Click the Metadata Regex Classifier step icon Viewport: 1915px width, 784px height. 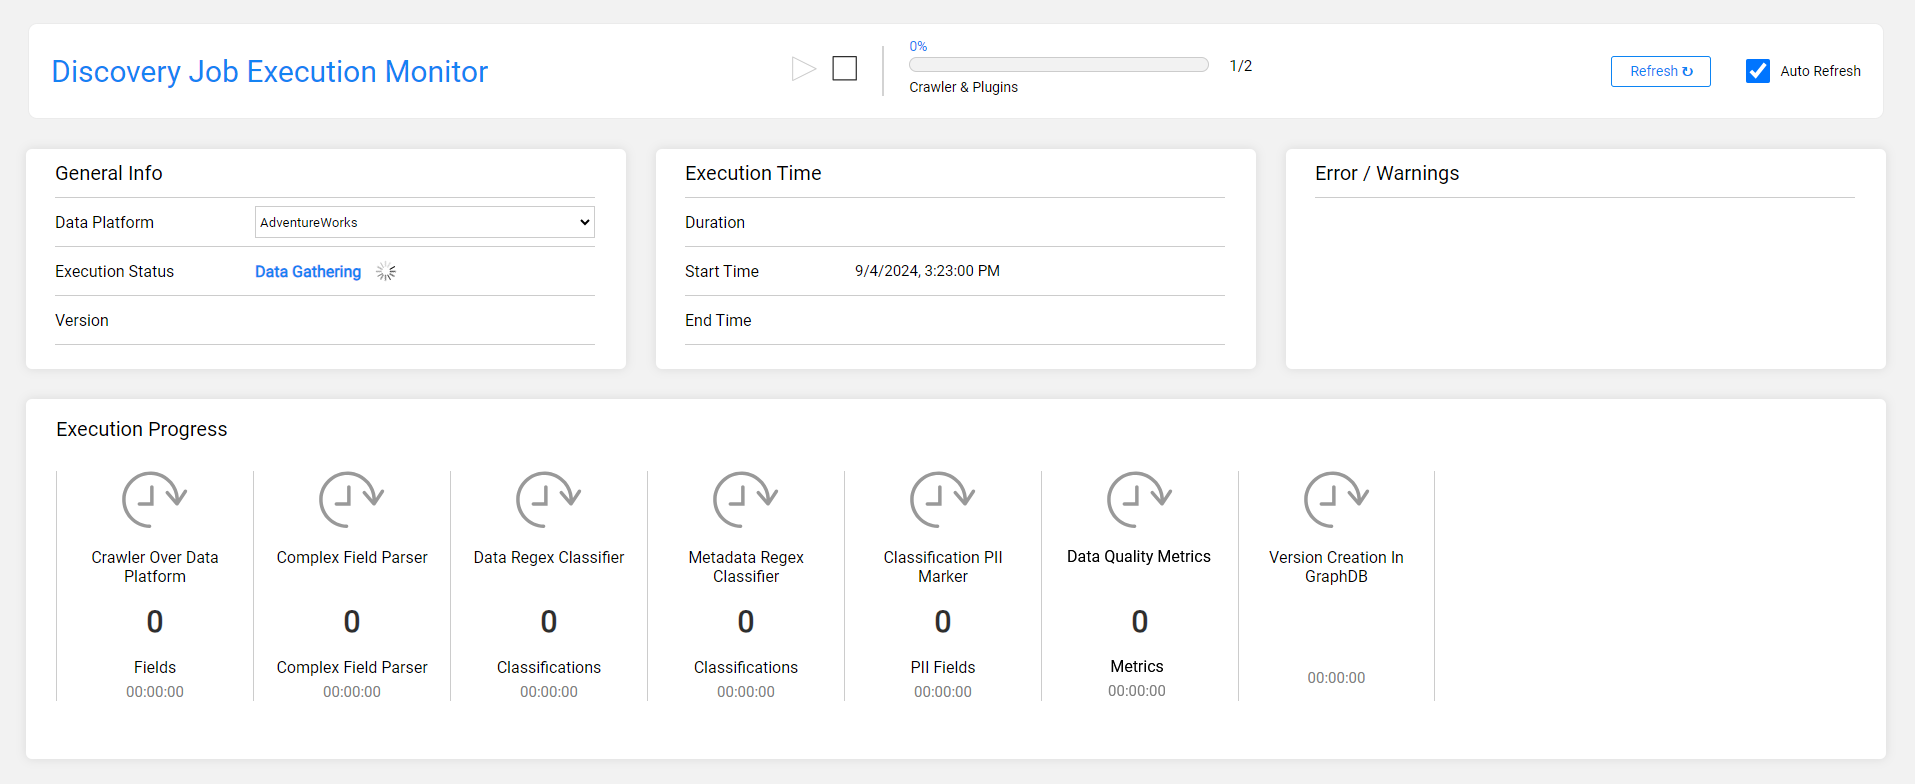(745, 499)
